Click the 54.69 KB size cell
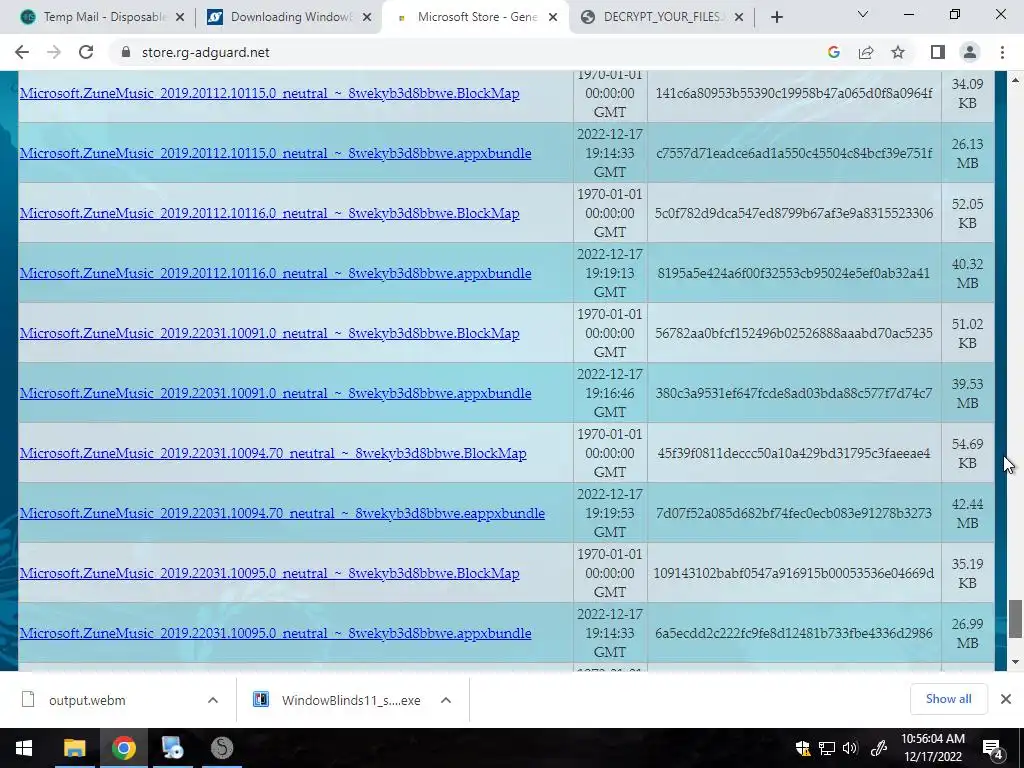Screen dimensions: 1024x768 967,453
